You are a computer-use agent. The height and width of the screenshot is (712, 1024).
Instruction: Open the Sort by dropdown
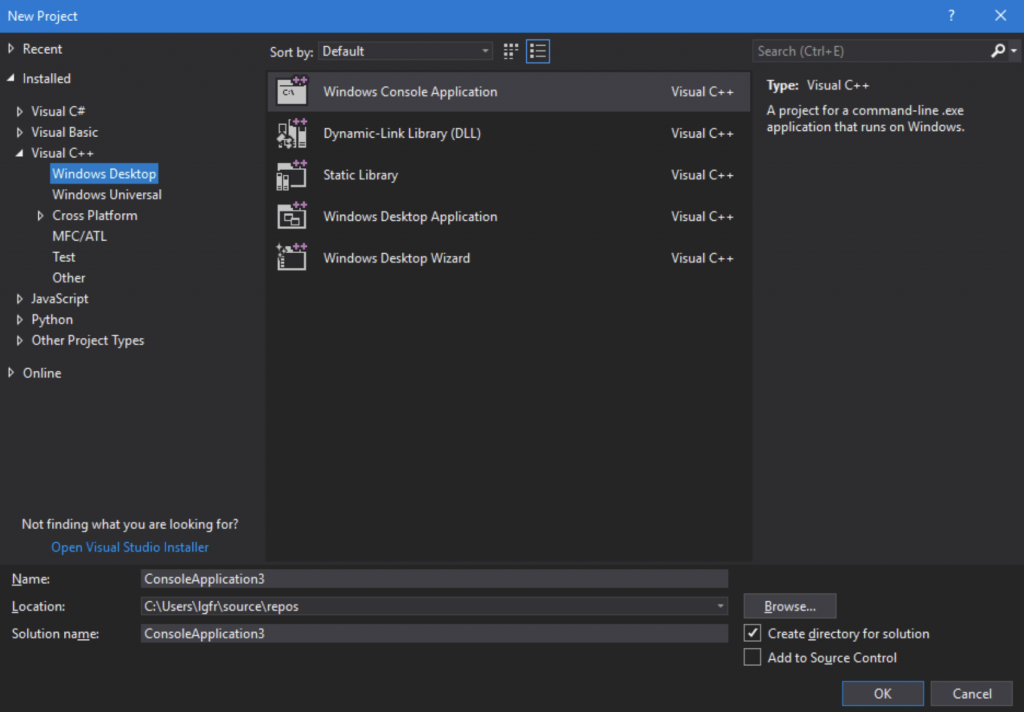486,50
